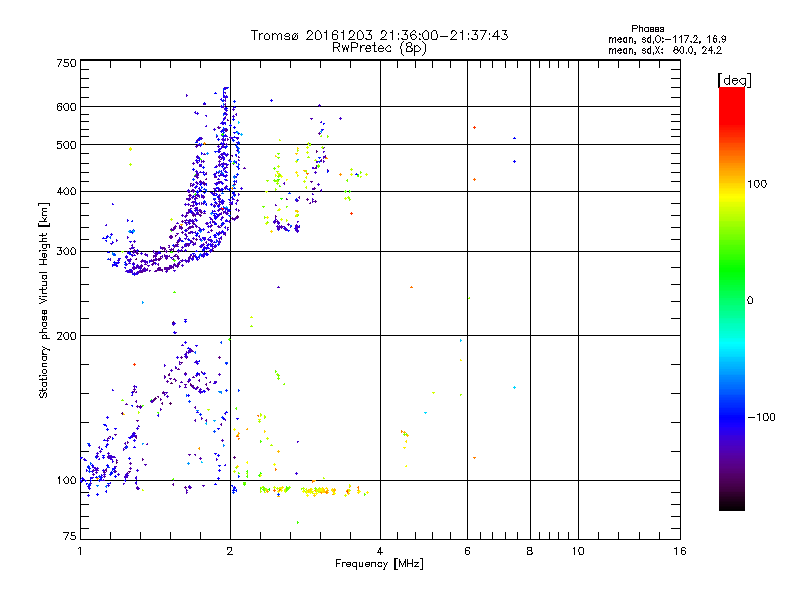
Task: Click the subtitle 'RwPretec (8p)'
Action: pos(379,48)
